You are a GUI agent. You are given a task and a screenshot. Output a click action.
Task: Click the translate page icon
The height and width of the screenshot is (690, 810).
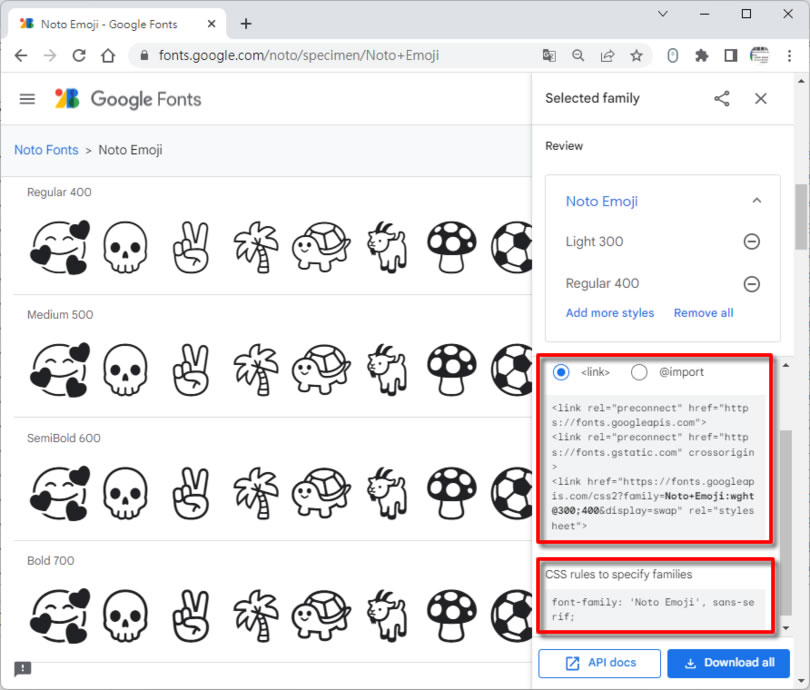(549, 55)
